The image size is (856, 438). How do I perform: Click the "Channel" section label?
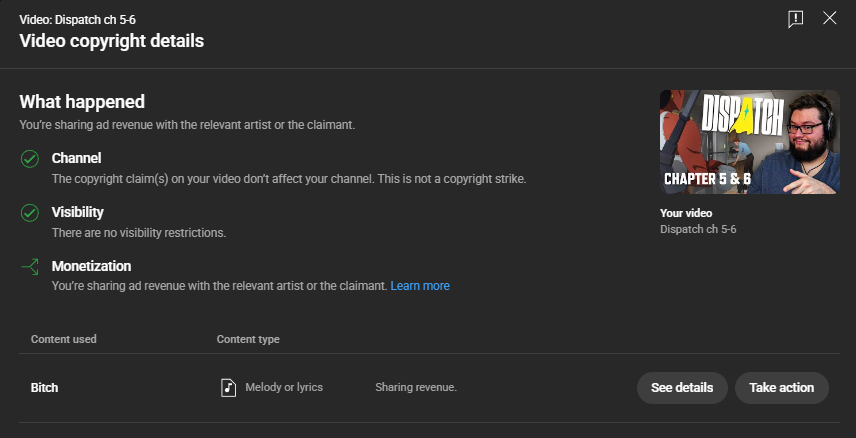pyautogui.click(x=76, y=158)
